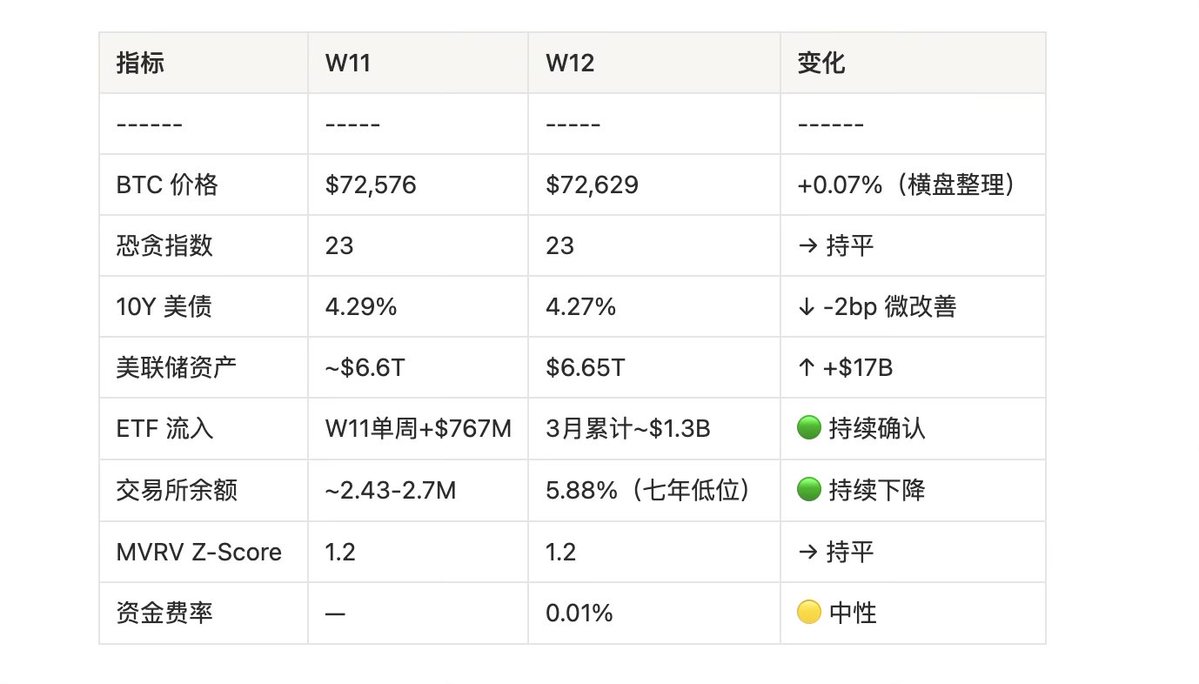Viewport: 1199px width, 684px height.
Task: Click the up arrow before +$17B
Action: 806,368
